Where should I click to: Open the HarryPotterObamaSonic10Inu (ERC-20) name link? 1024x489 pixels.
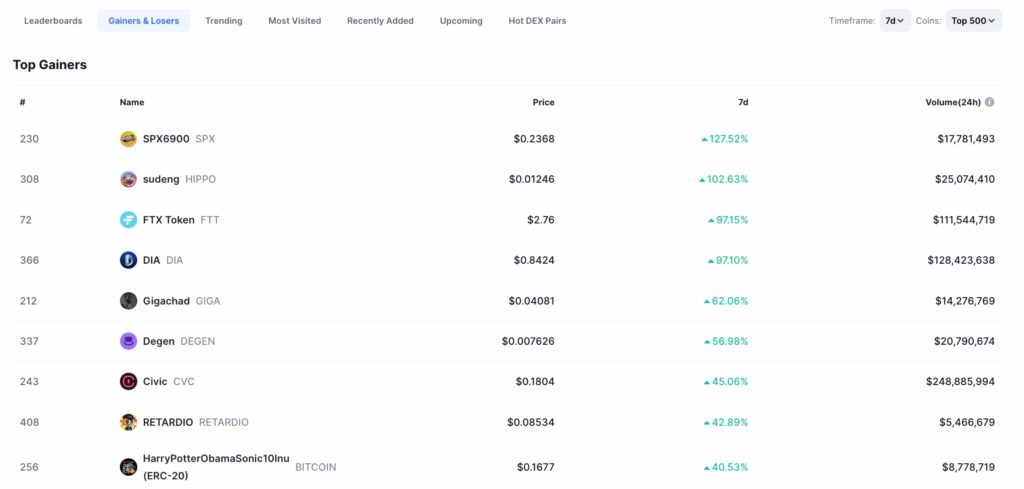(x=216, y=467)
